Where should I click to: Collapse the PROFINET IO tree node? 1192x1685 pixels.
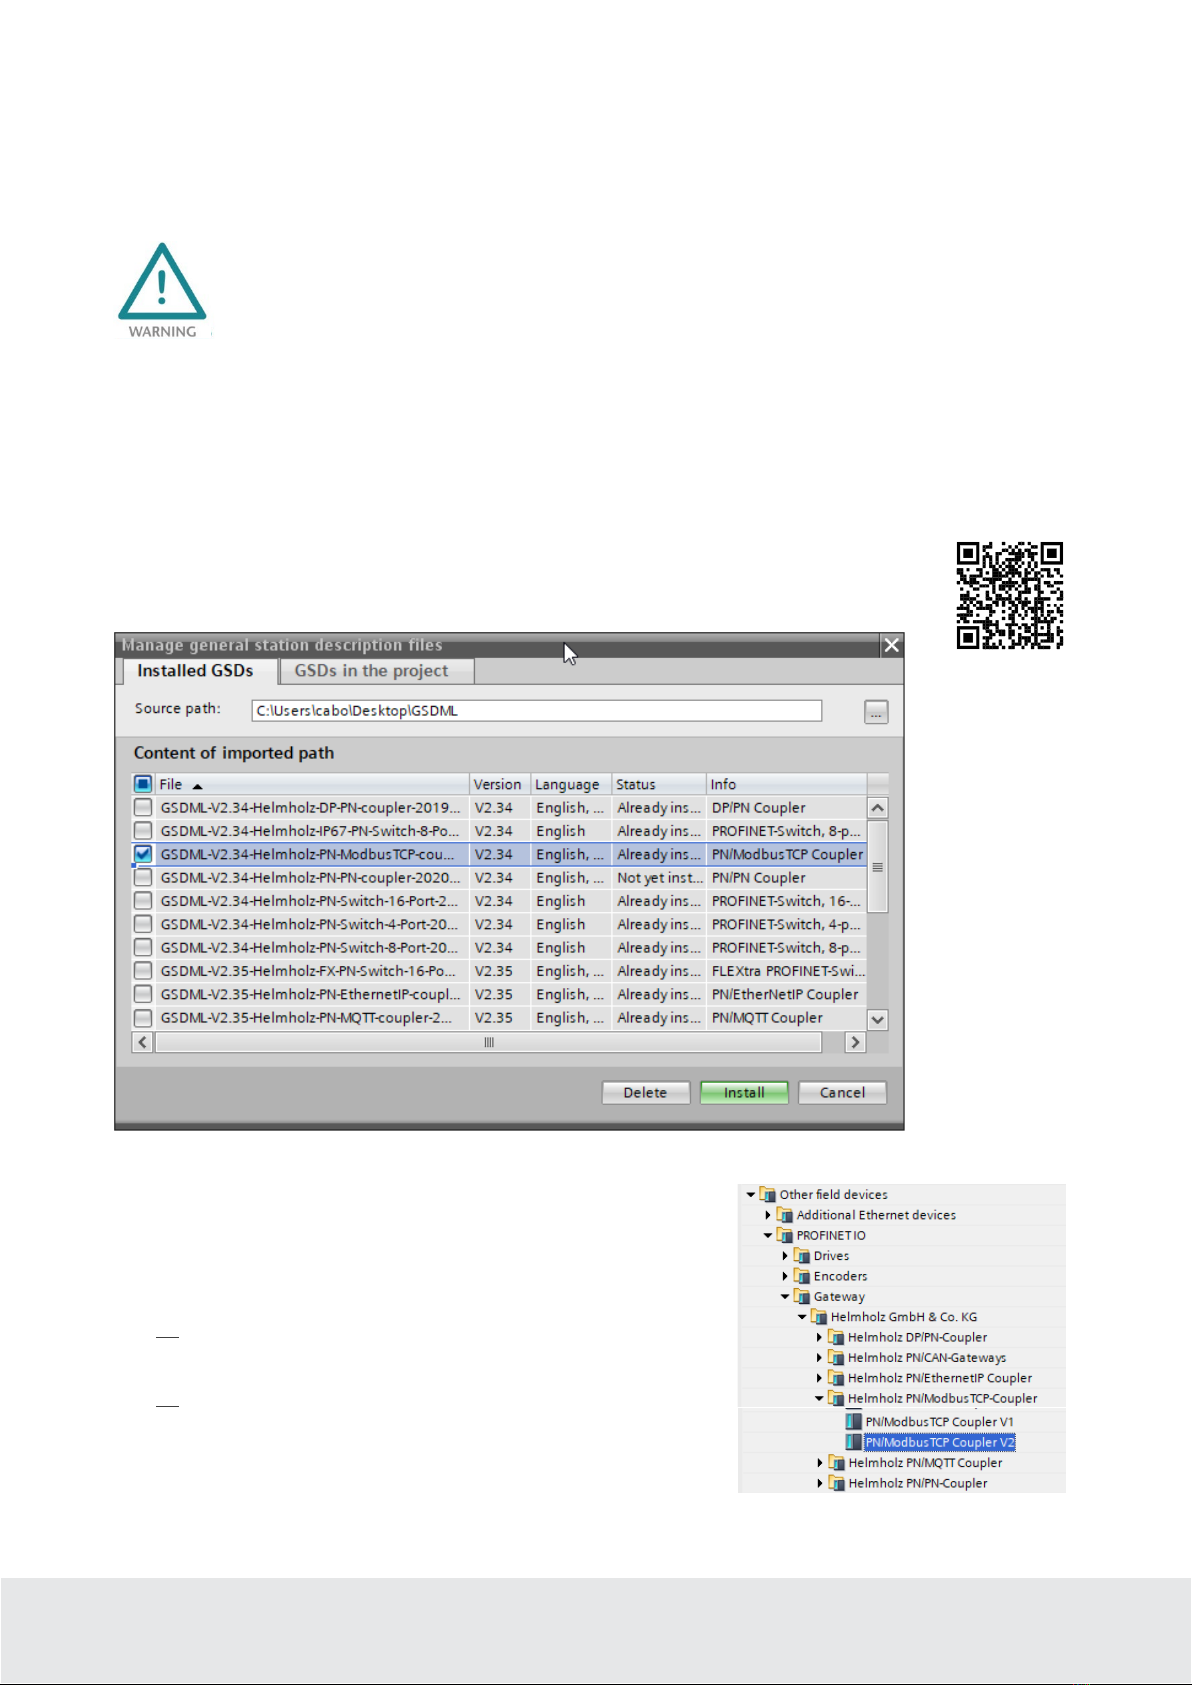coord(768,1236)
